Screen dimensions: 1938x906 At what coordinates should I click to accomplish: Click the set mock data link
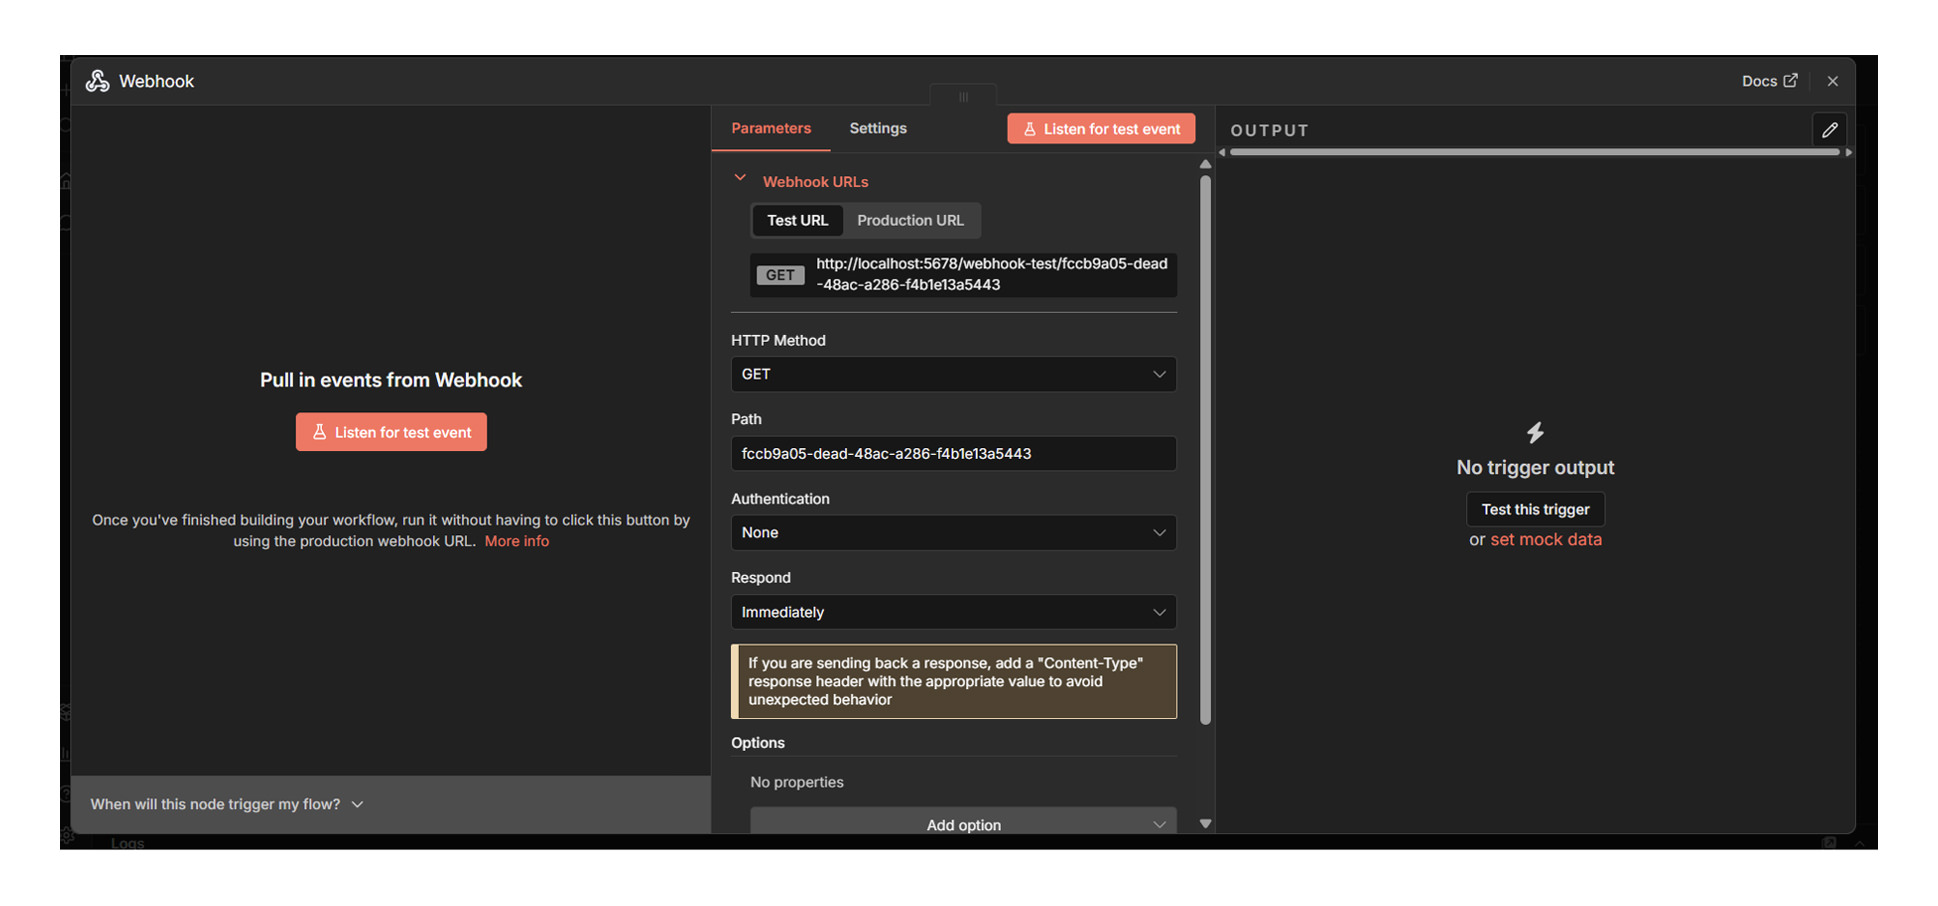point(1545,539)
